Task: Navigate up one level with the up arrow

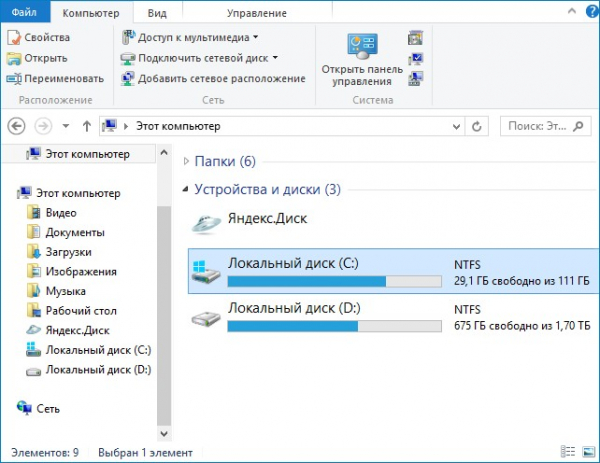Action: tap(87, 126)
